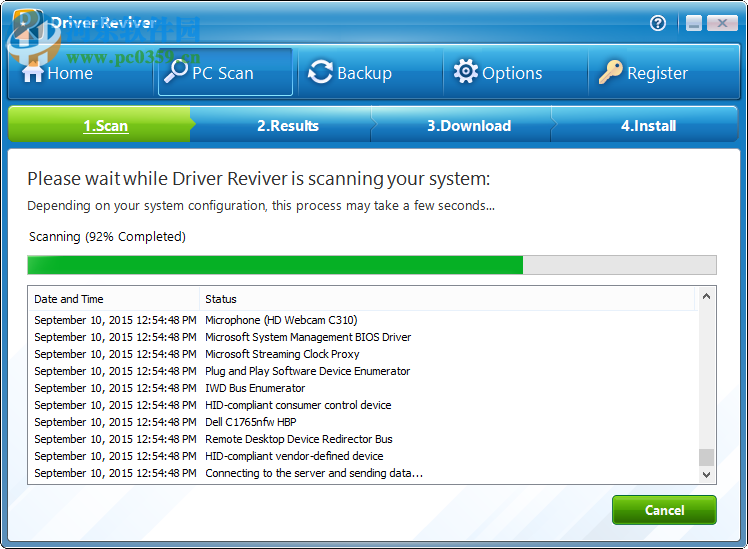
Task: Select the IWD Bus Enumerator row
Action: (x=363, y=388)
